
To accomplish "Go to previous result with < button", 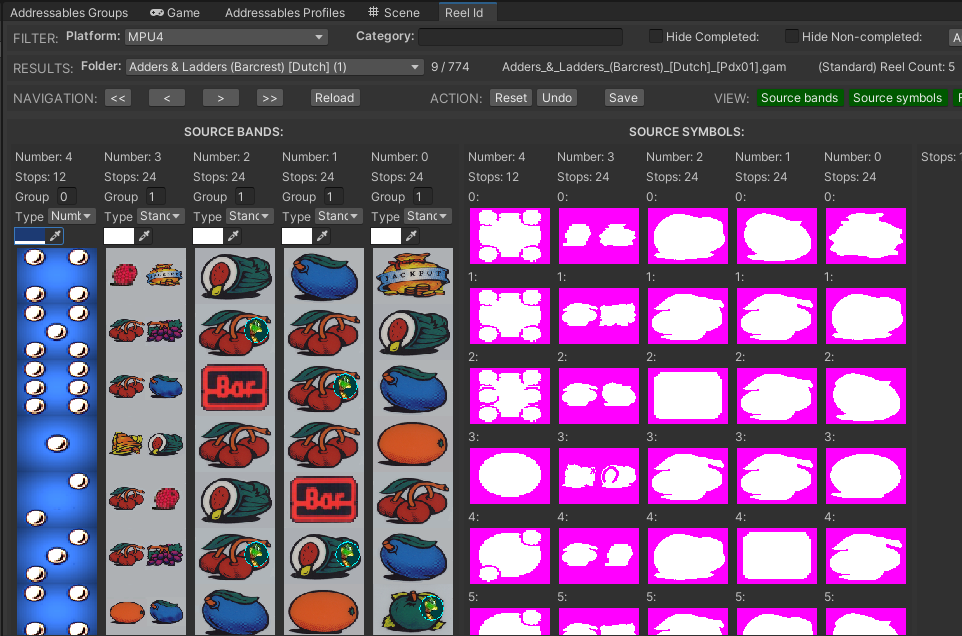I will [167, 98].
